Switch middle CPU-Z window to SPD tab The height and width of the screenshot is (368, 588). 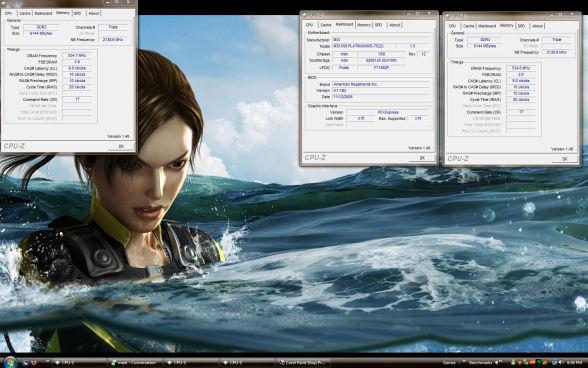(378, 25)
